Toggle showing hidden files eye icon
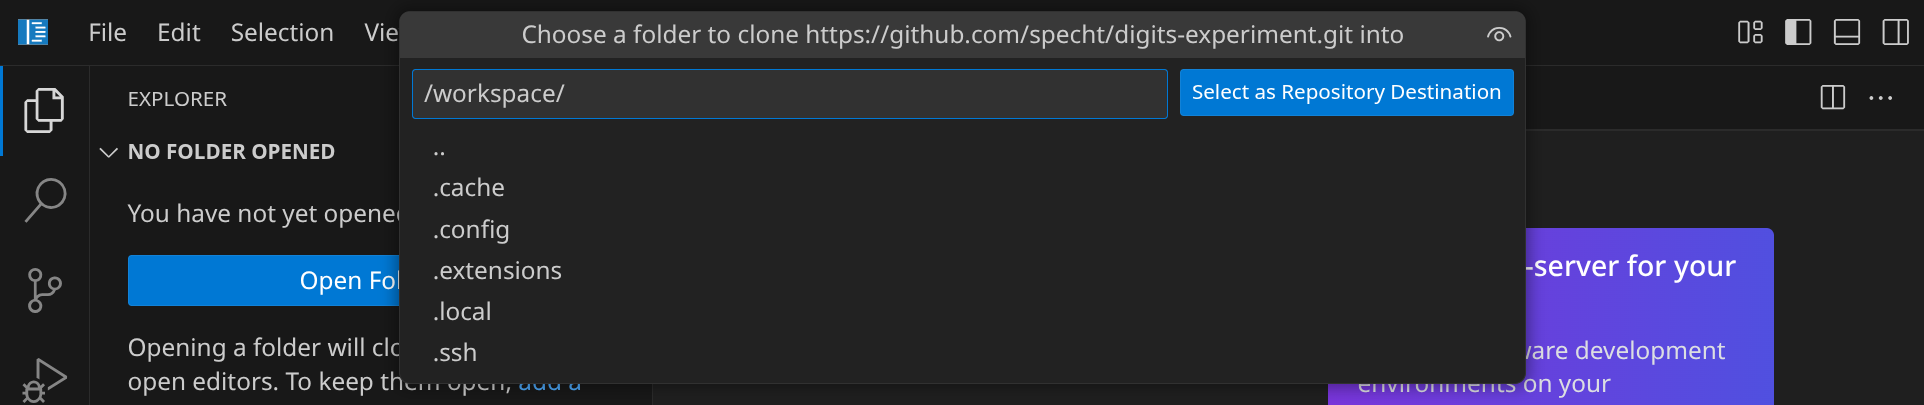1924x405 pixels. (x=1498, y=35)
